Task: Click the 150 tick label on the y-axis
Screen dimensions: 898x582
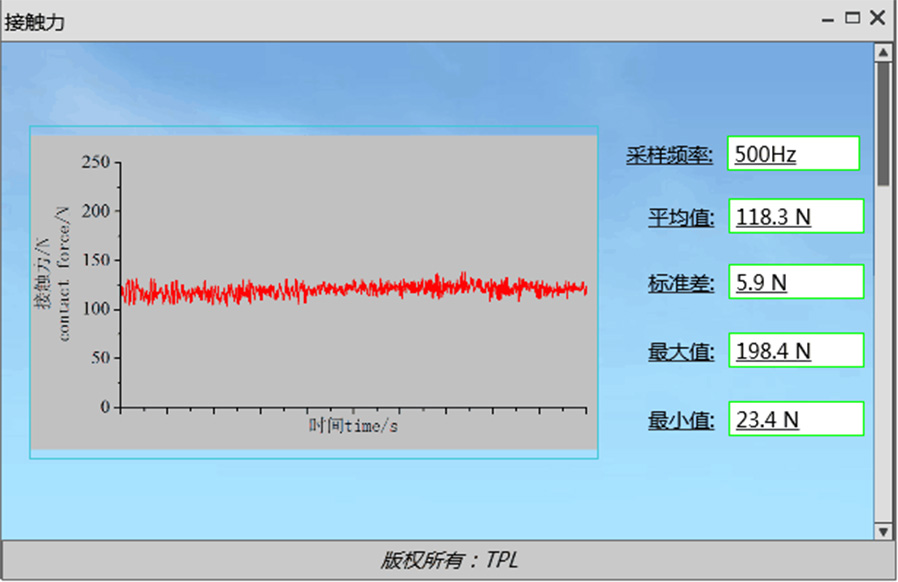Action: [96, 260]
